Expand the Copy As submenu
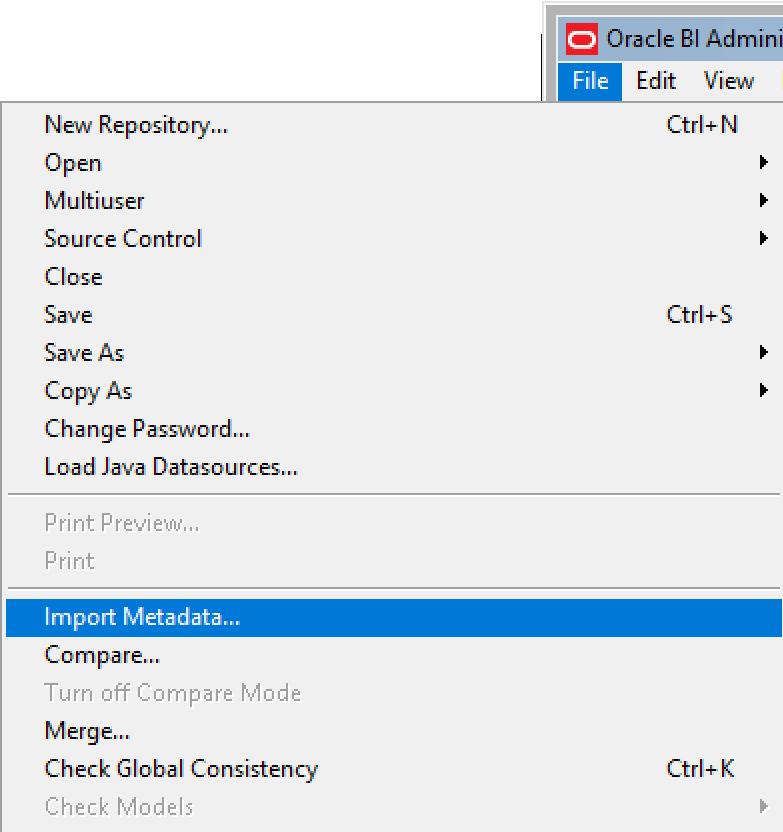Image resolution: width=783 pixels, height=832 pixels. tap(88, 391)
